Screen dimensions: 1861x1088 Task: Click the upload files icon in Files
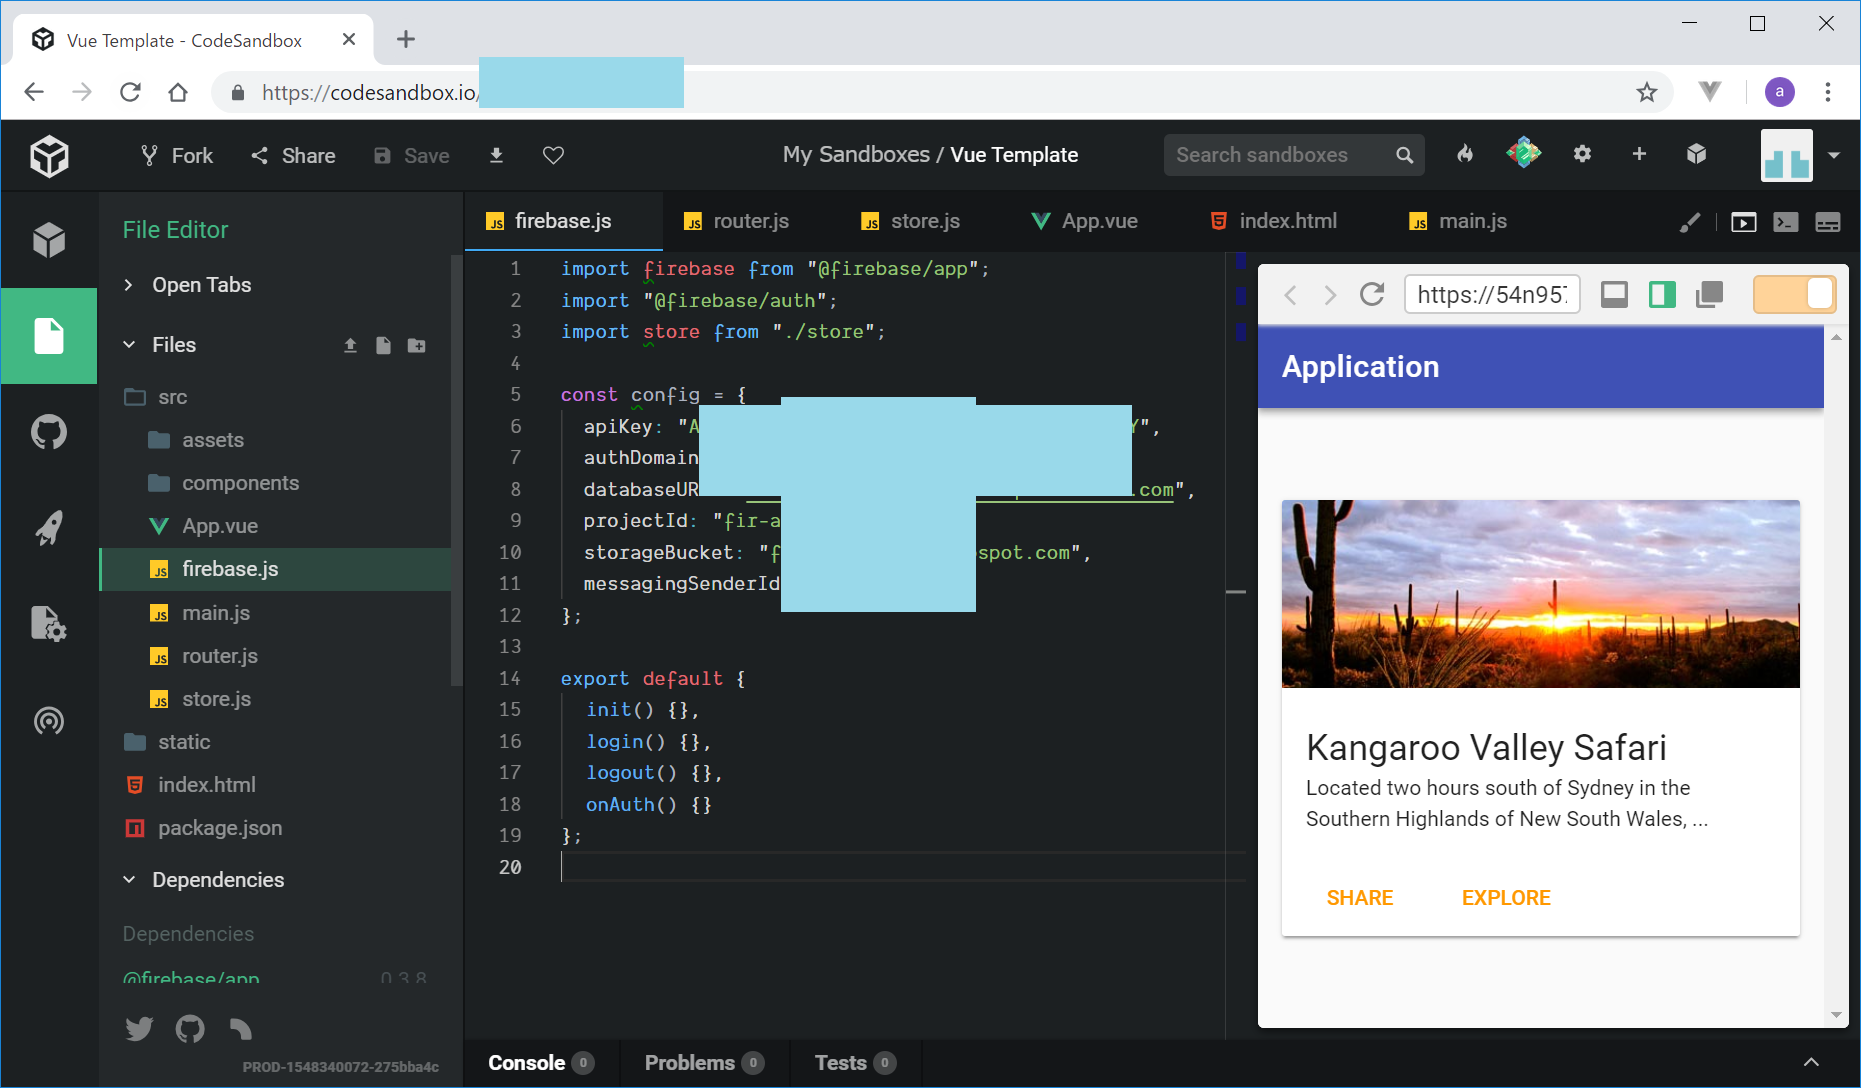pyautogui.click(x=350, y=345)
